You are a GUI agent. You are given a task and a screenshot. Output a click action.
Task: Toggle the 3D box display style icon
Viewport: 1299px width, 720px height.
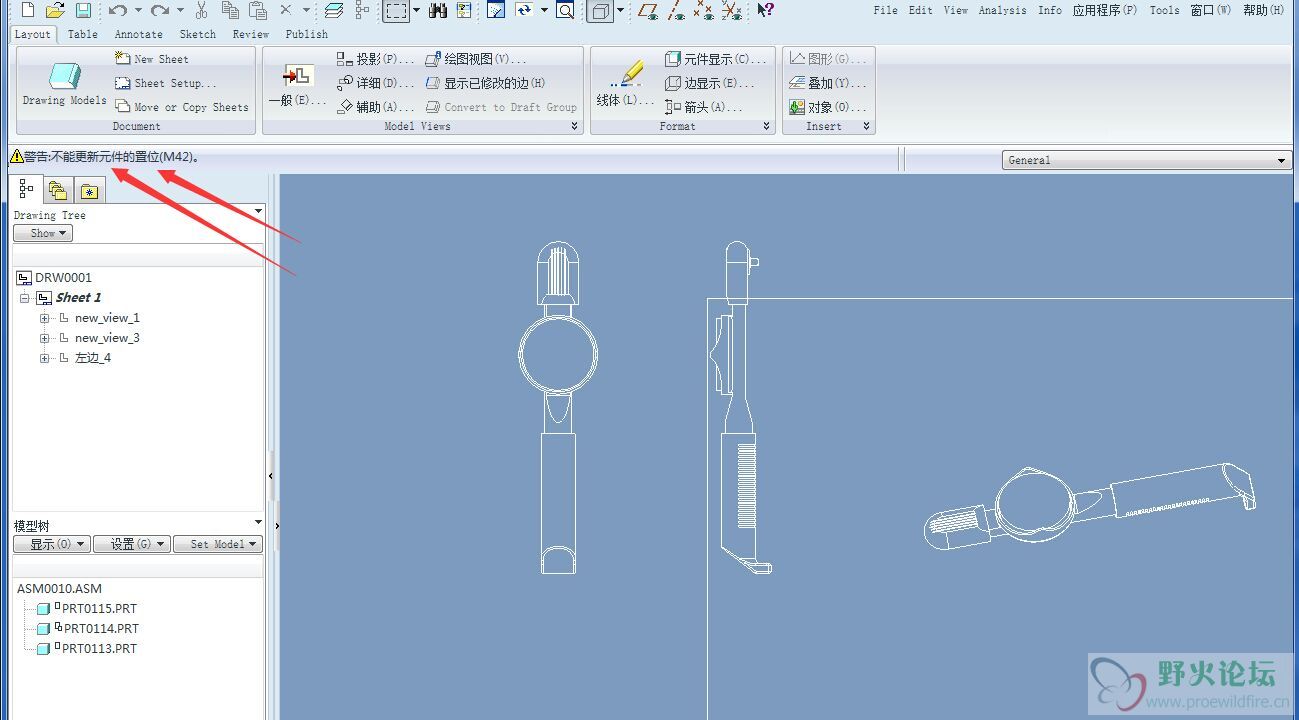[600, 10]
